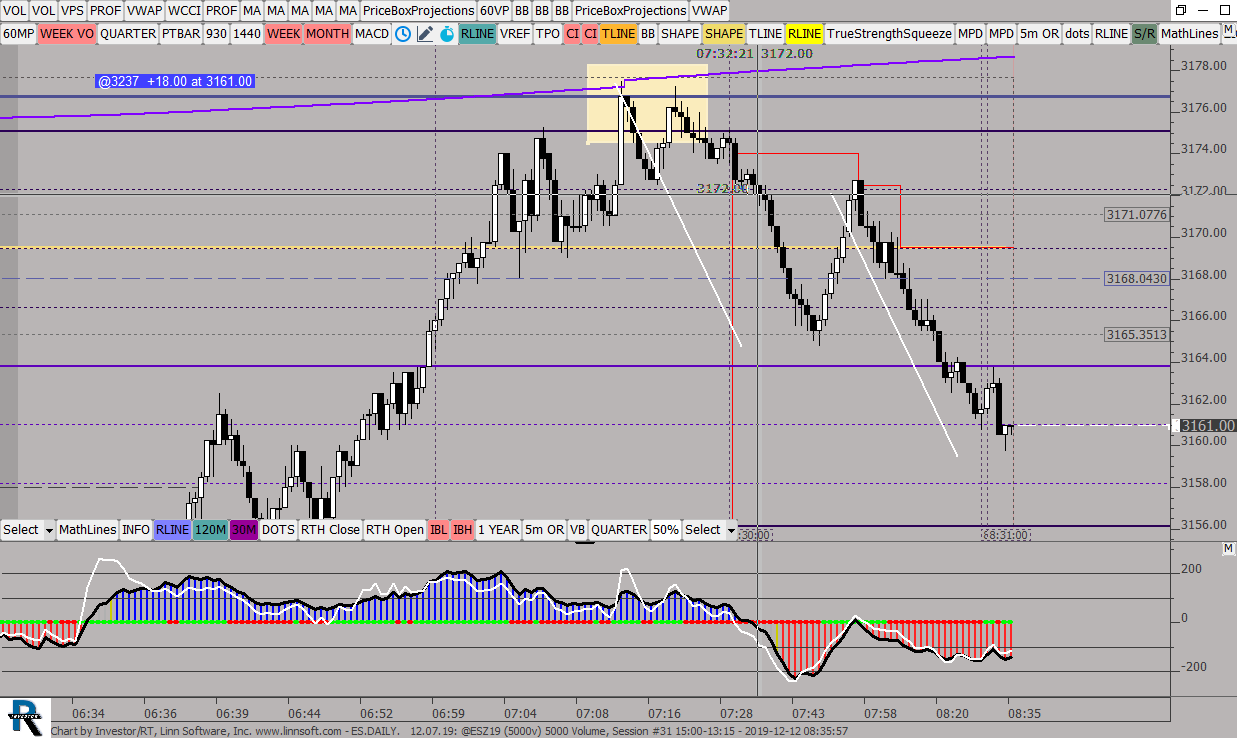Click the blue stopwatch timer icon
The width and height of the screenshot is (1237, 738).
pos(447,33)
